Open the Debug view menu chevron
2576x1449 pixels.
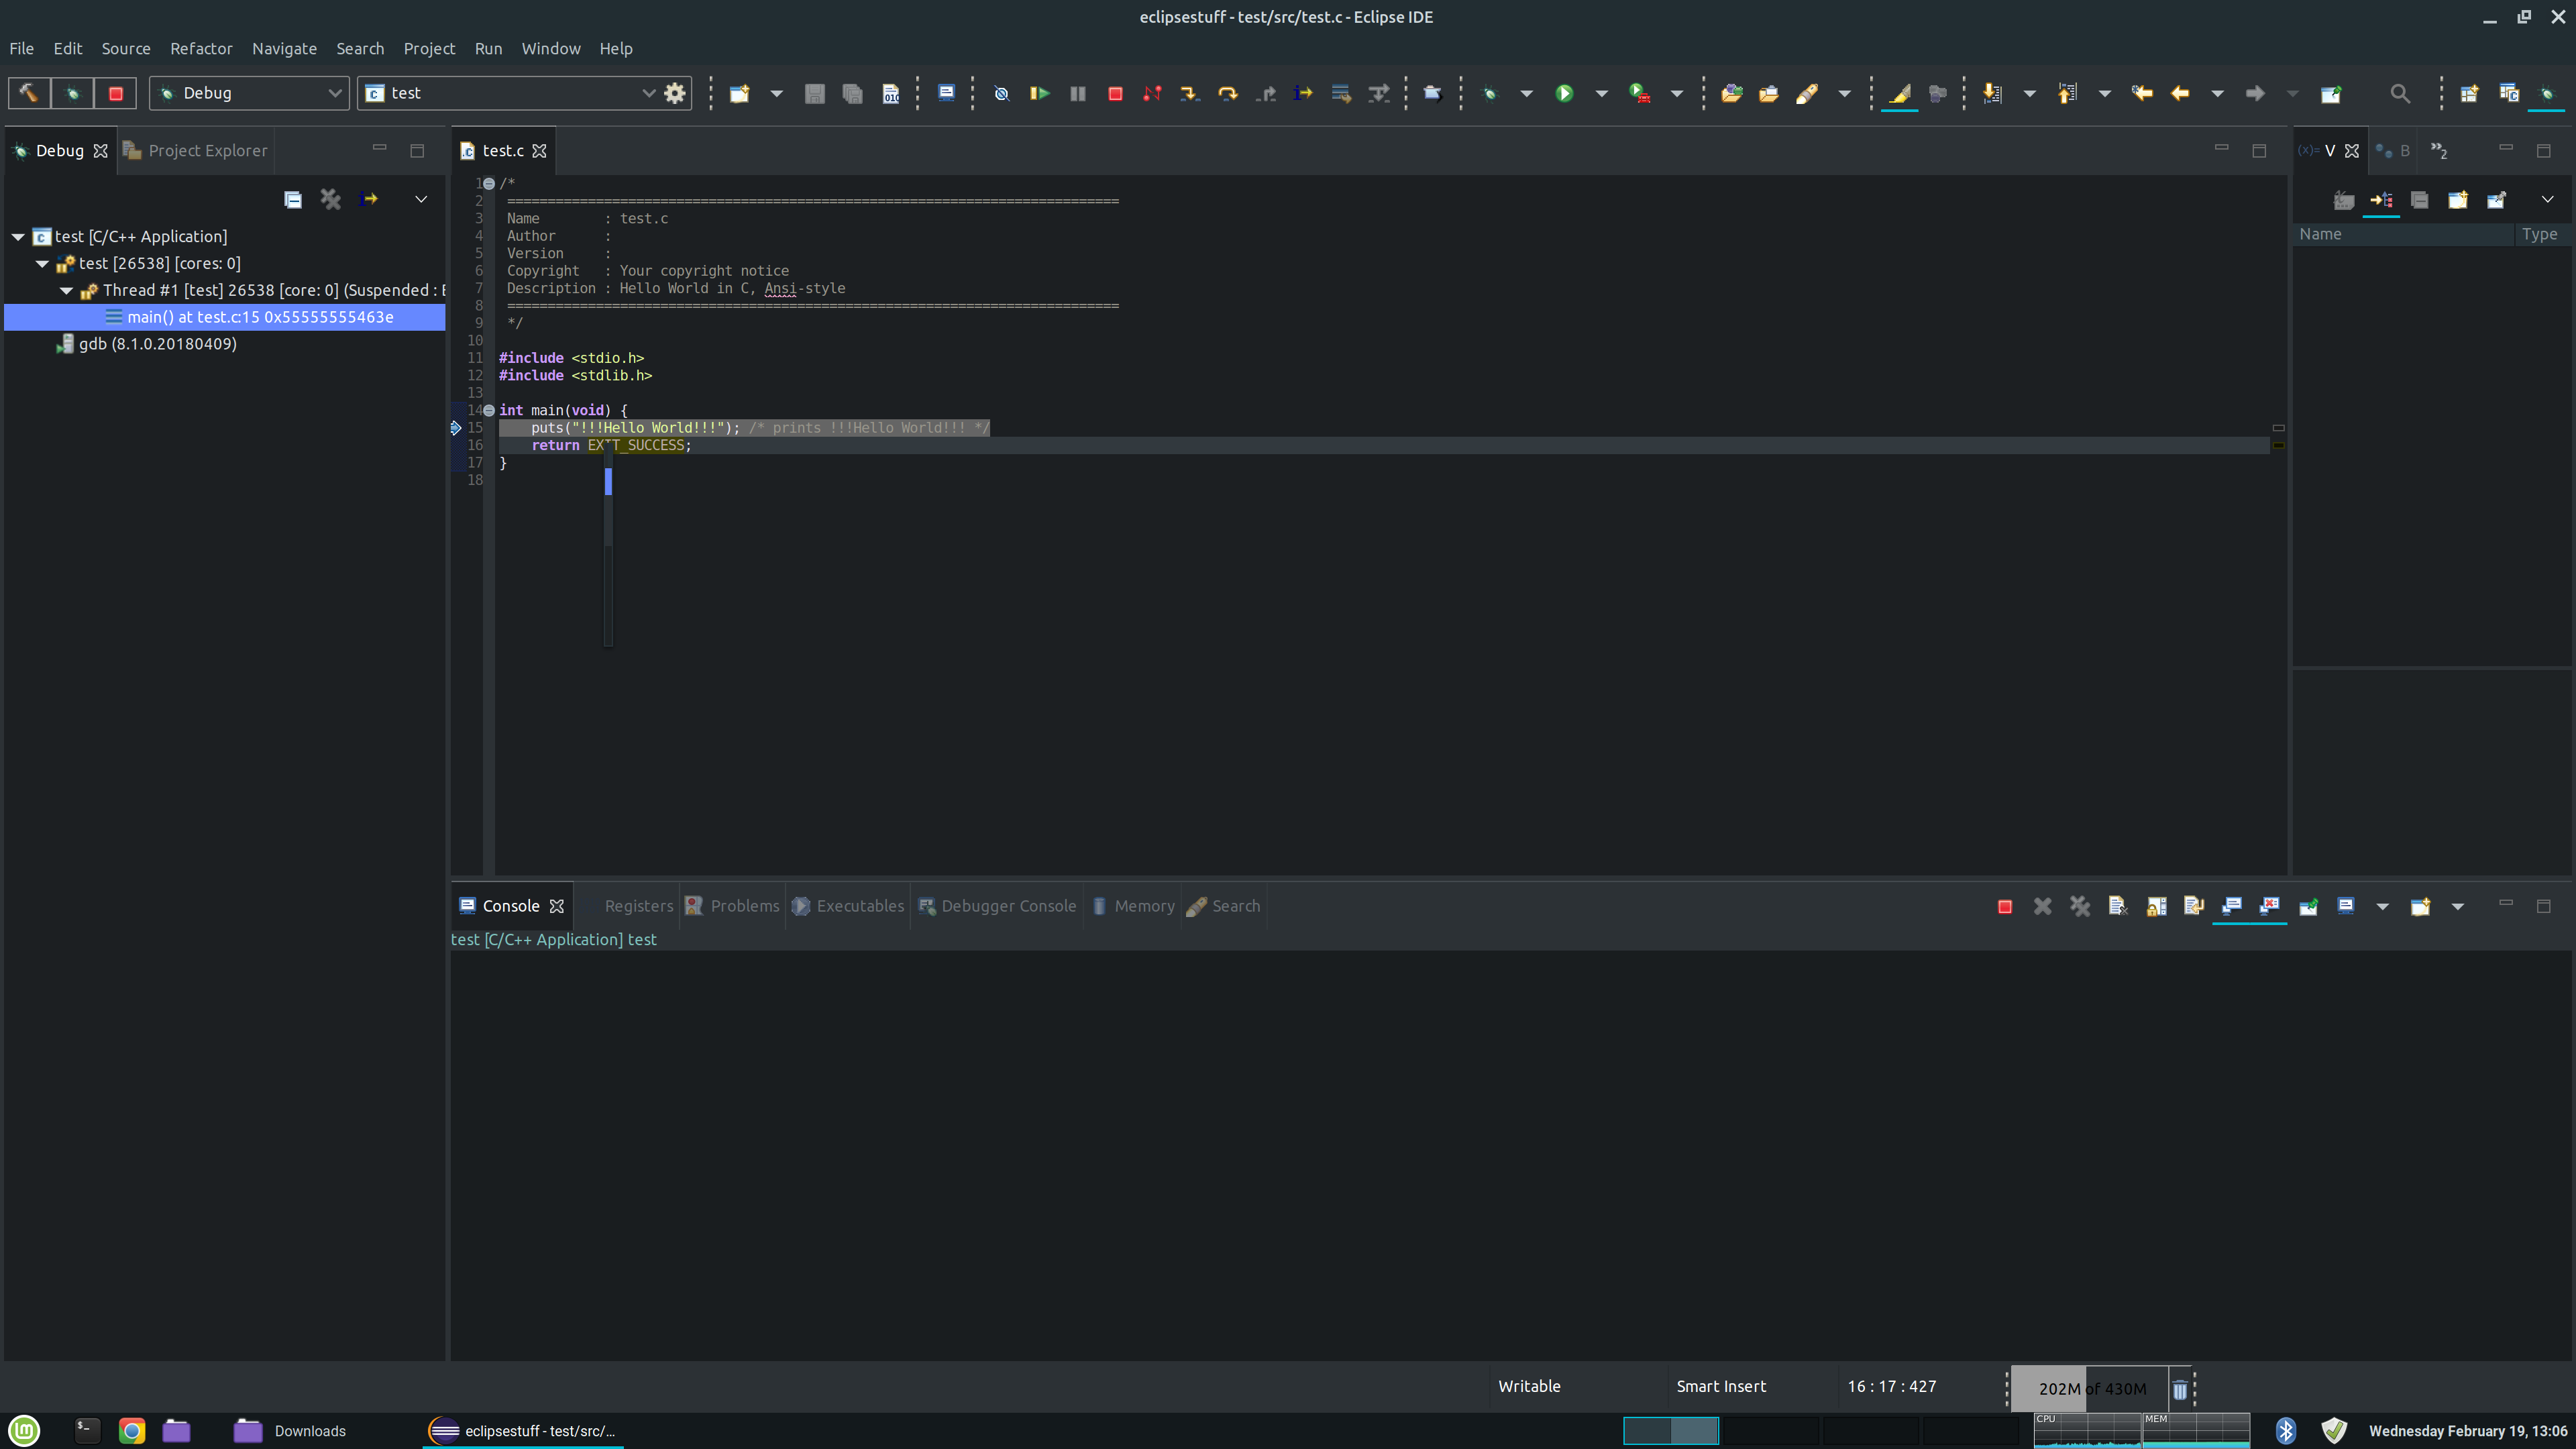(421, 199)
